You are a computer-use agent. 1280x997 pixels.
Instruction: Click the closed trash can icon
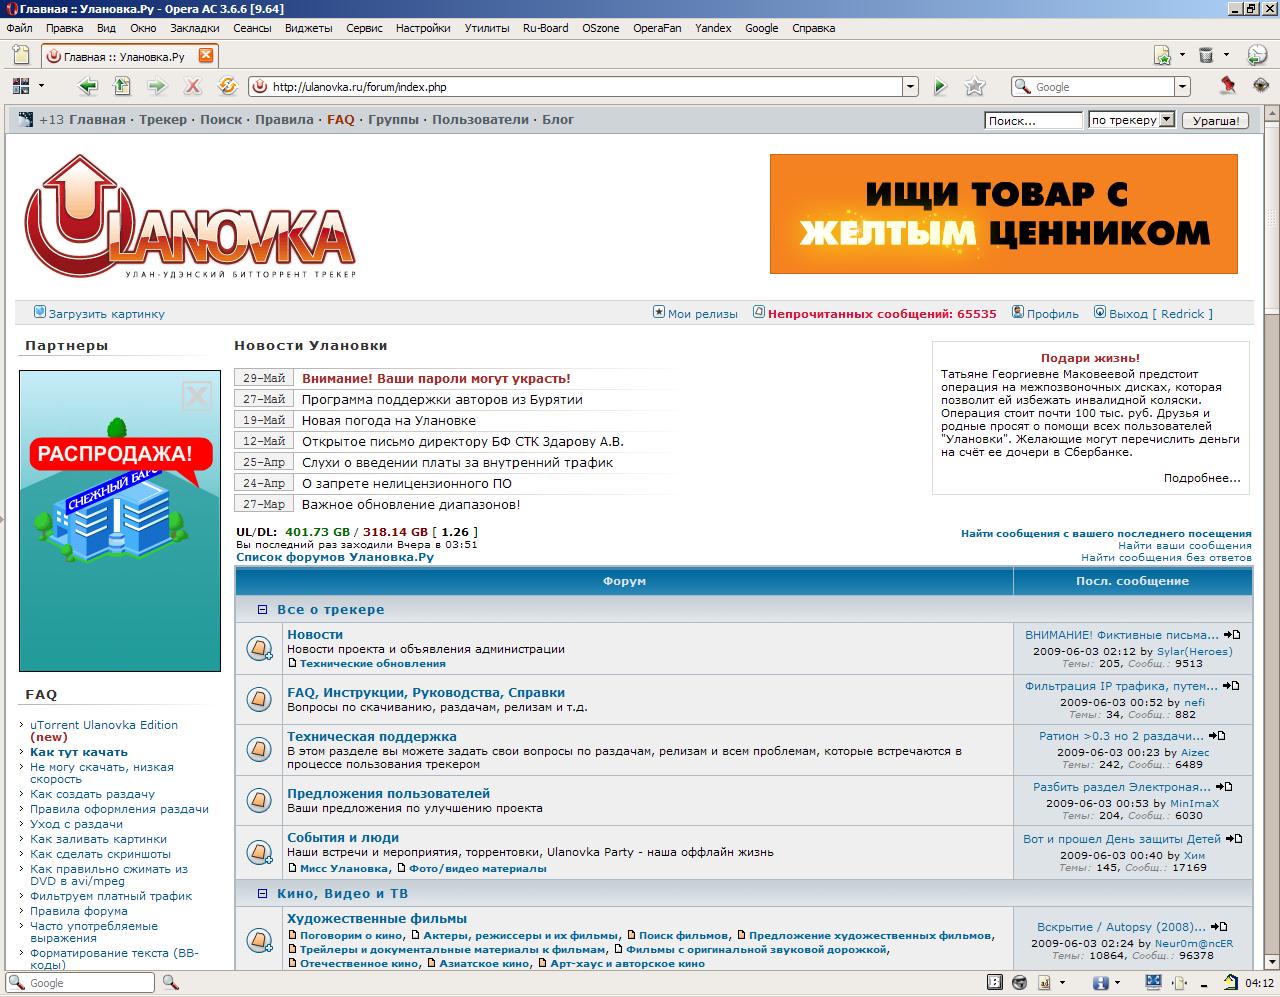point(1206,55)
